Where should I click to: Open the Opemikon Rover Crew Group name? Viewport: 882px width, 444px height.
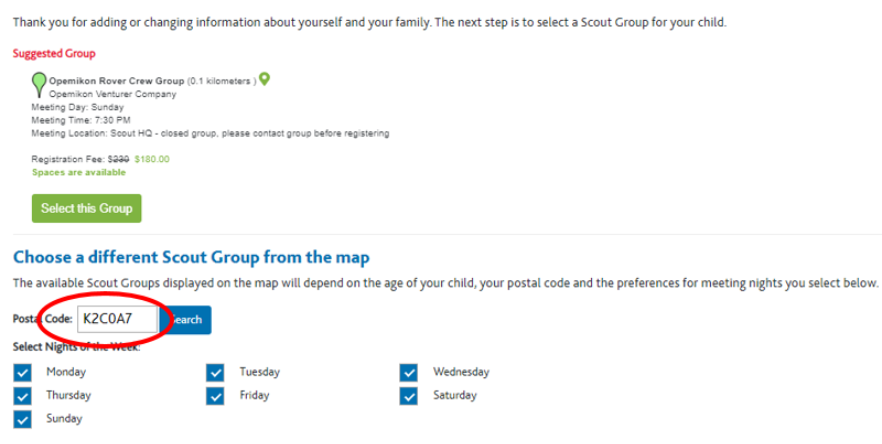click(117, 81)
